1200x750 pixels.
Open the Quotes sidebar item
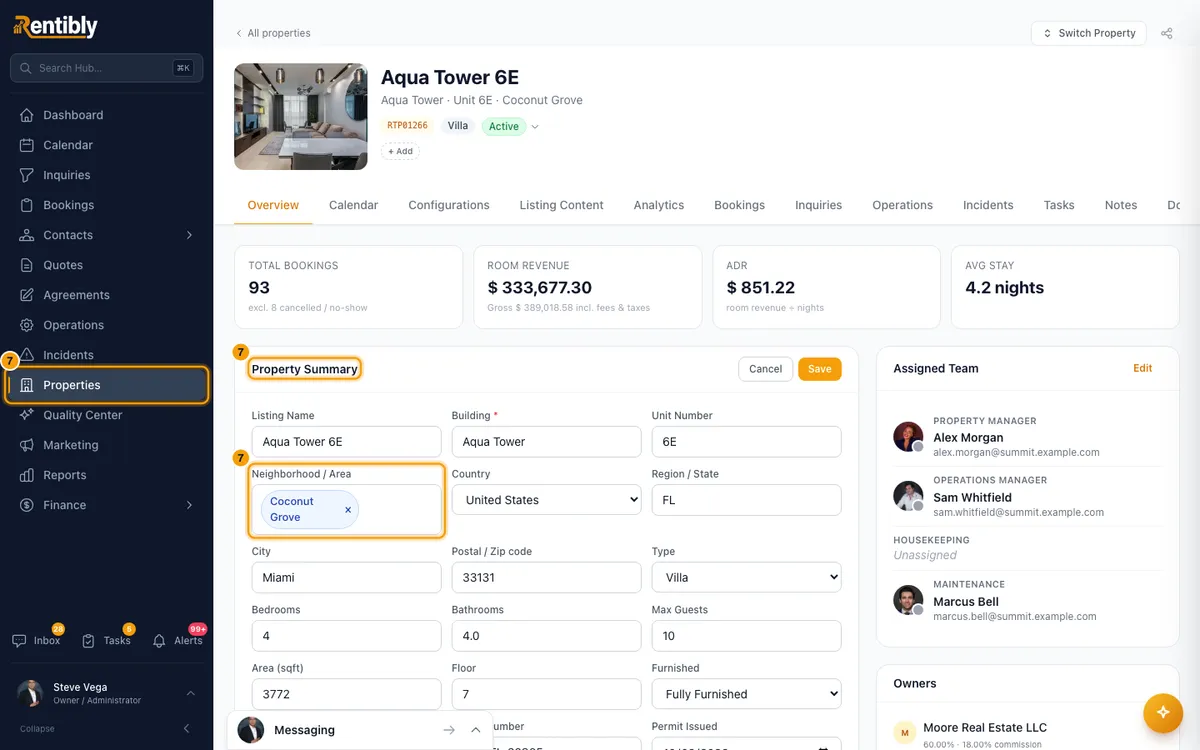107,265
